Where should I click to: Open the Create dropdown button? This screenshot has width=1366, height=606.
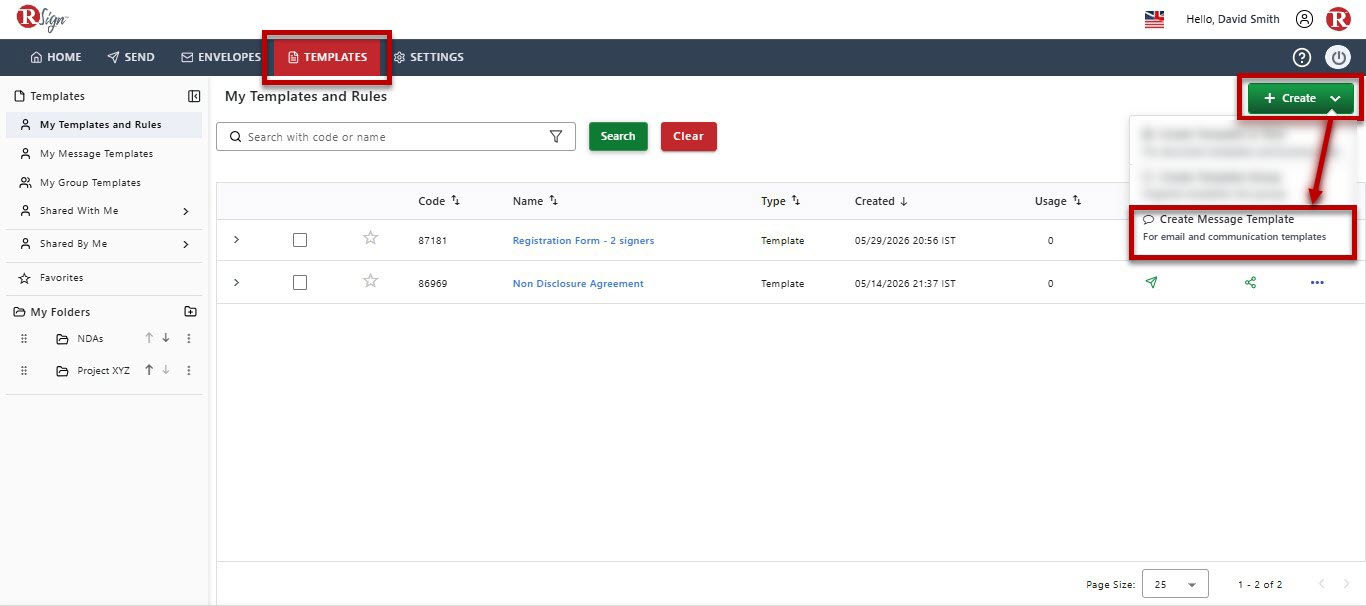coord(1300,98)
